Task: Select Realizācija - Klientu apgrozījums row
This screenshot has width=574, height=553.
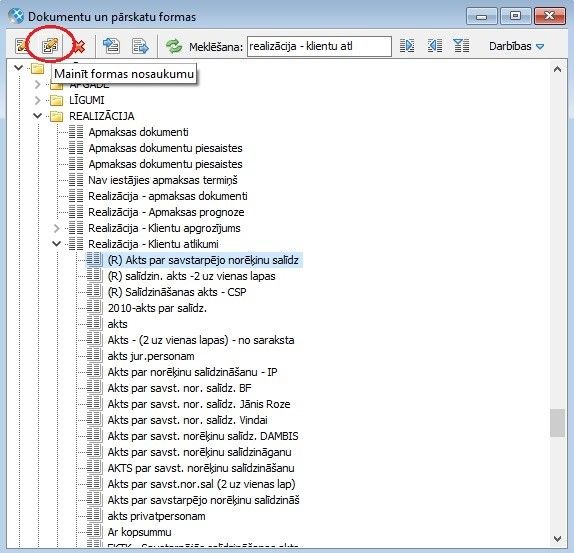Action: (164, 228)
